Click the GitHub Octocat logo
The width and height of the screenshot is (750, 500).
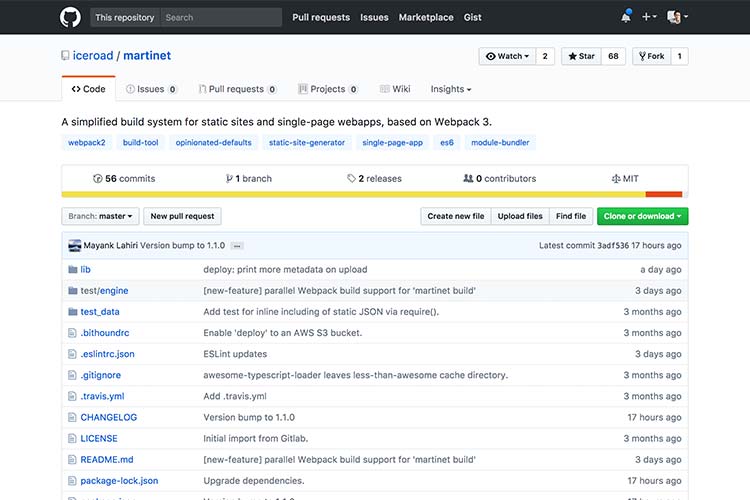point(70,17)
